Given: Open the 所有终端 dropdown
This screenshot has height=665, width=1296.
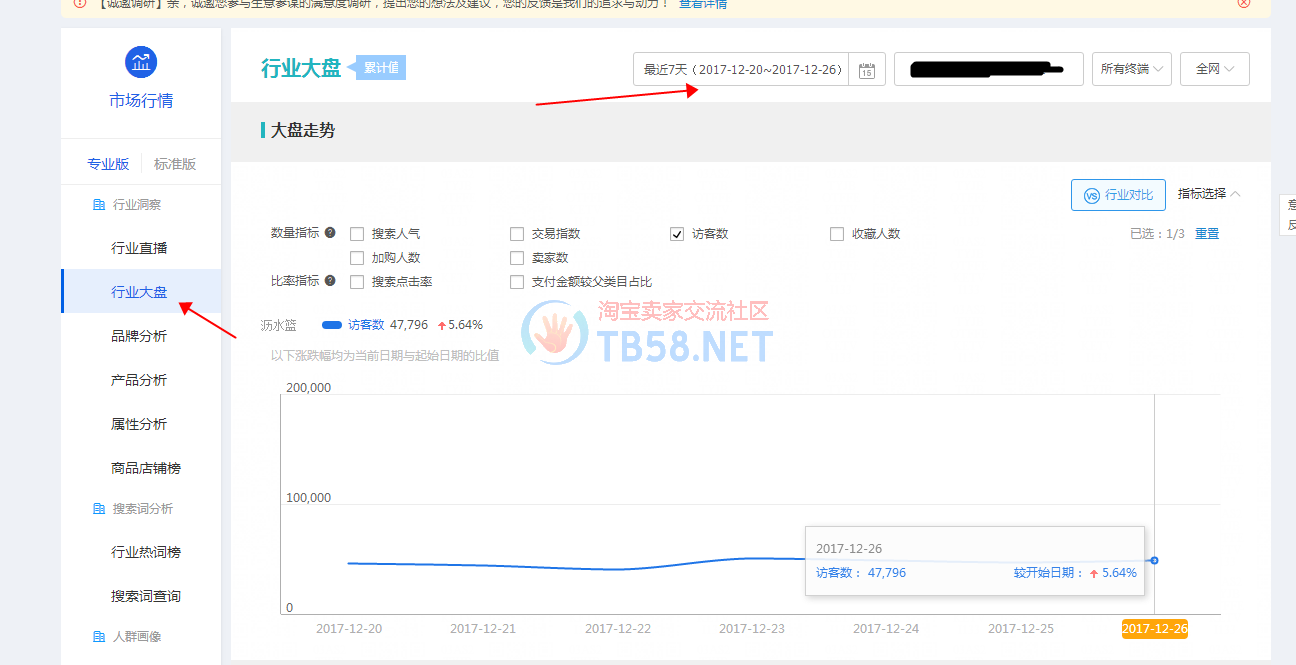Looking at the screenshot, I should [x=1131, y=70].
